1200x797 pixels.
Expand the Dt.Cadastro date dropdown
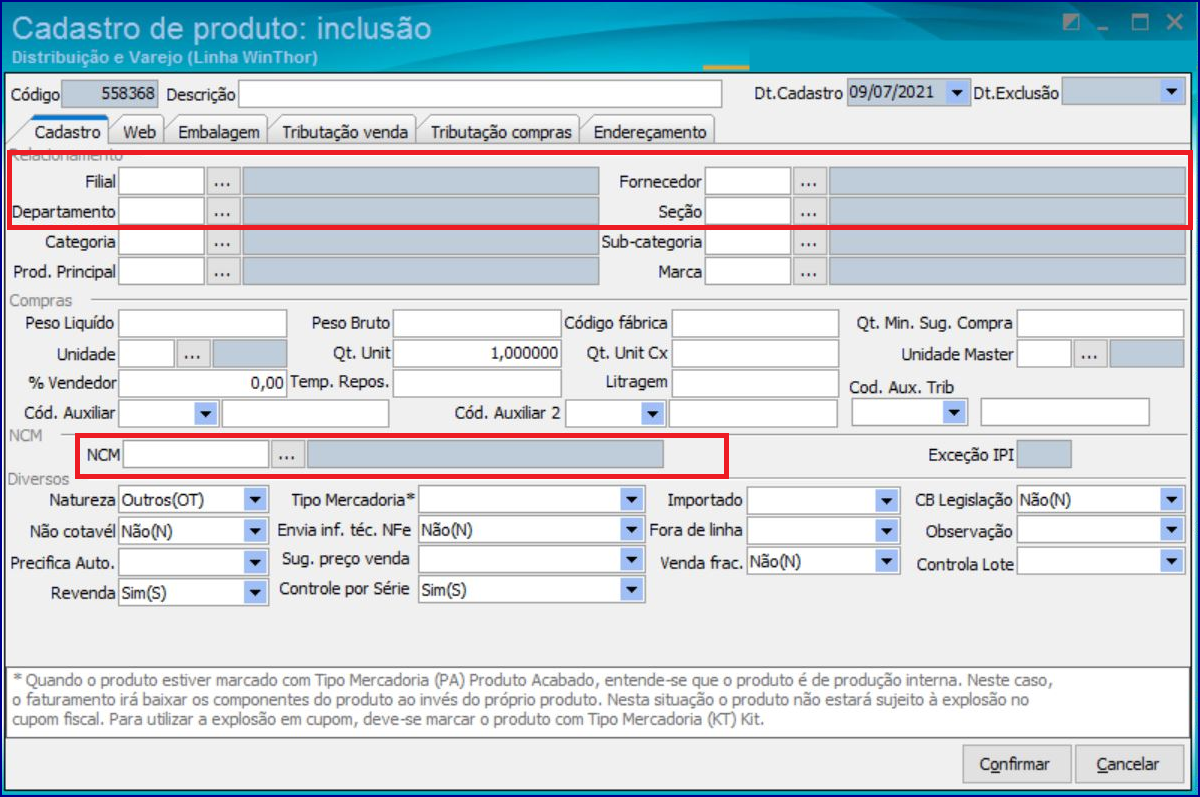(x=958, y=93)
